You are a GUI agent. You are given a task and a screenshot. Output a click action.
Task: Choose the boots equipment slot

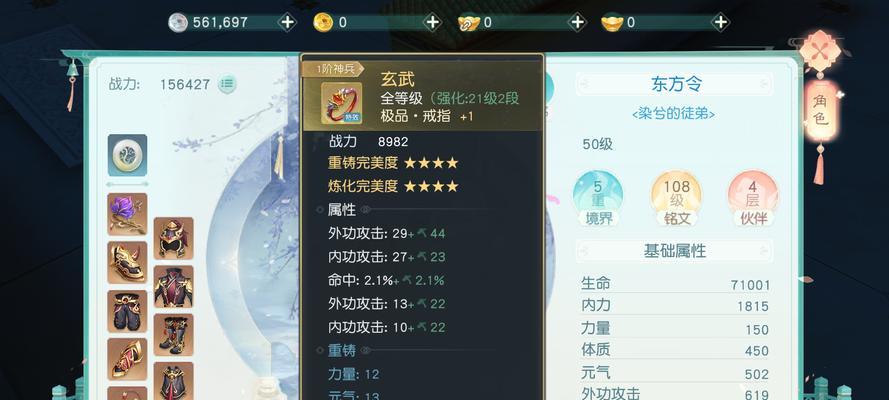(173, 335)
